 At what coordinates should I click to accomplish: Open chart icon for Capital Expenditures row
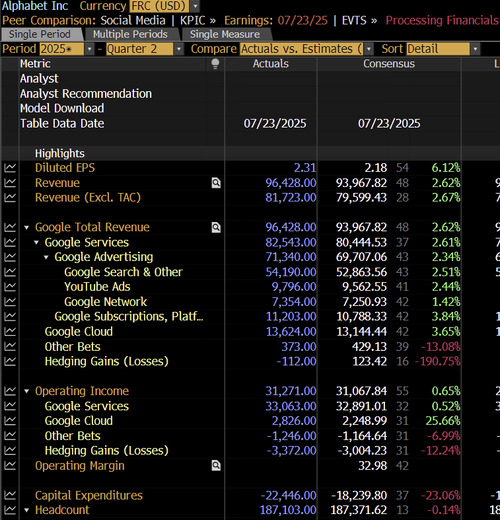[x=10, y=495]
